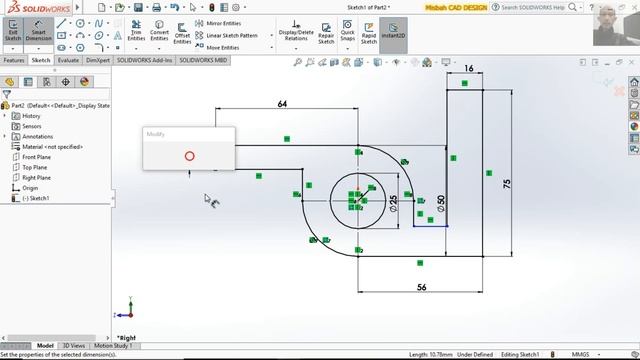Open Display/Delete Relations dropdown arrow
The image size is (640, 360).
[x=296, y=49]
